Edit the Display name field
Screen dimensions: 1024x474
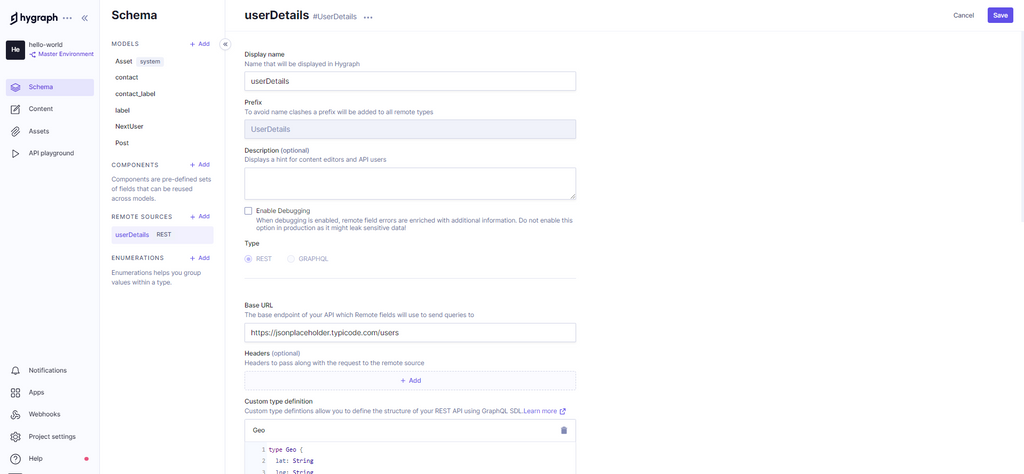410,81
